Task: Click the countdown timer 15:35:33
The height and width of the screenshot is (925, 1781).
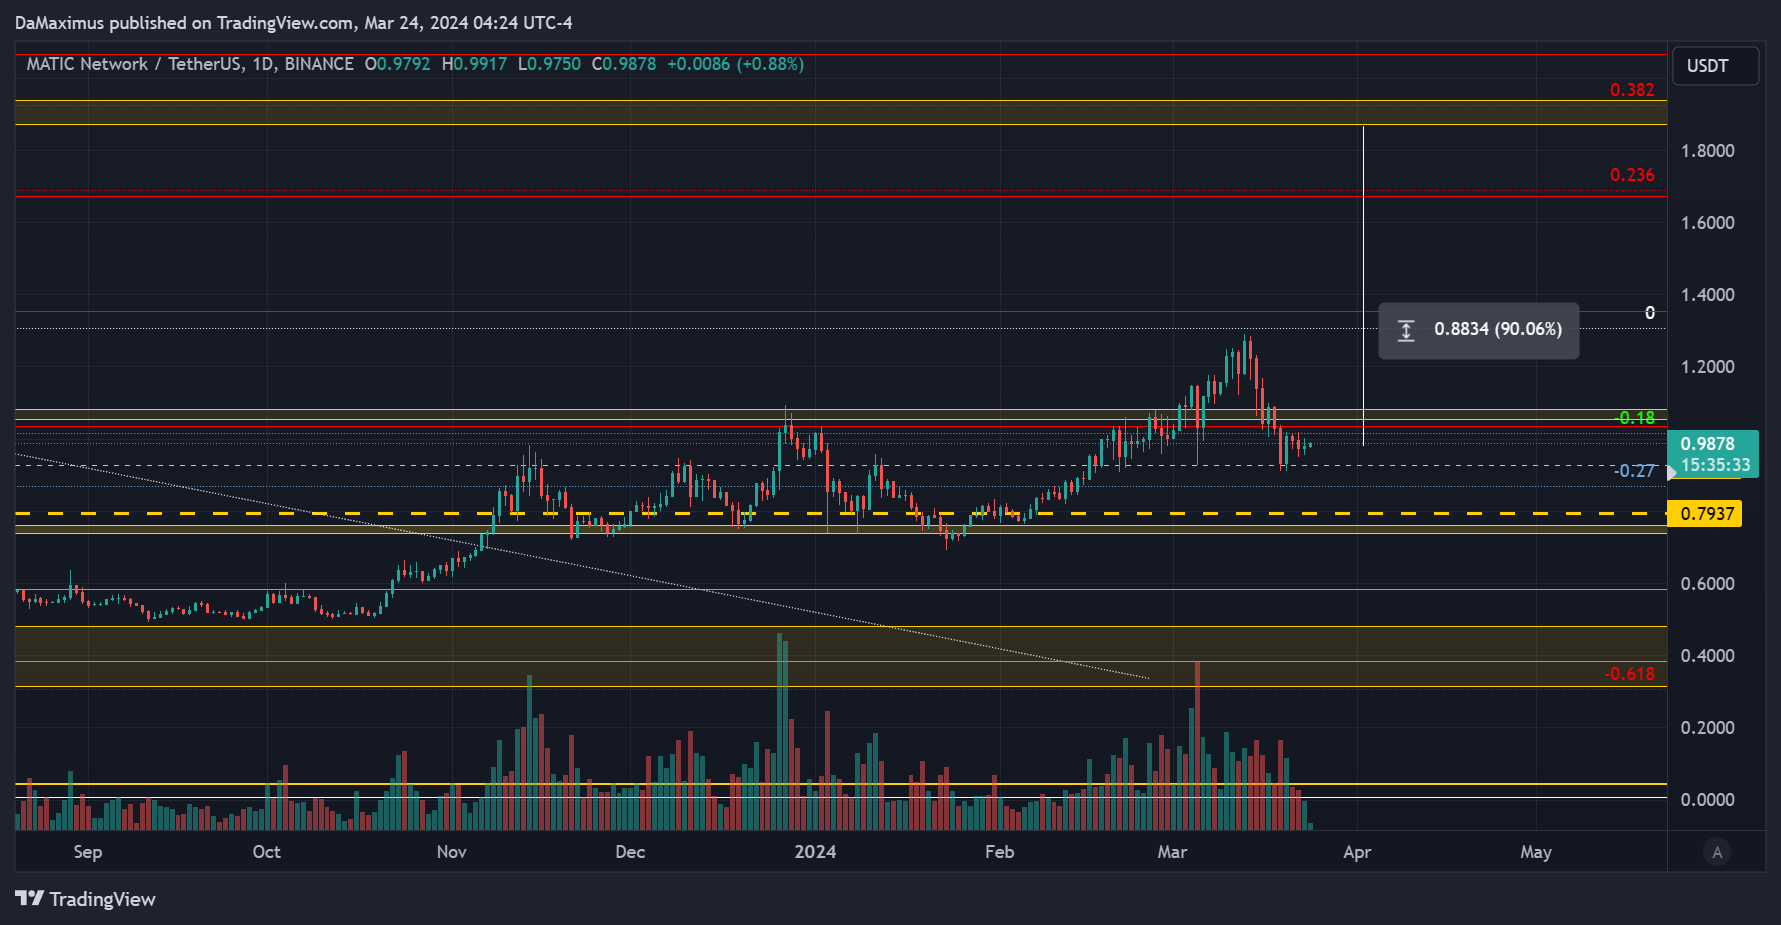Action: coord(1715,465)
